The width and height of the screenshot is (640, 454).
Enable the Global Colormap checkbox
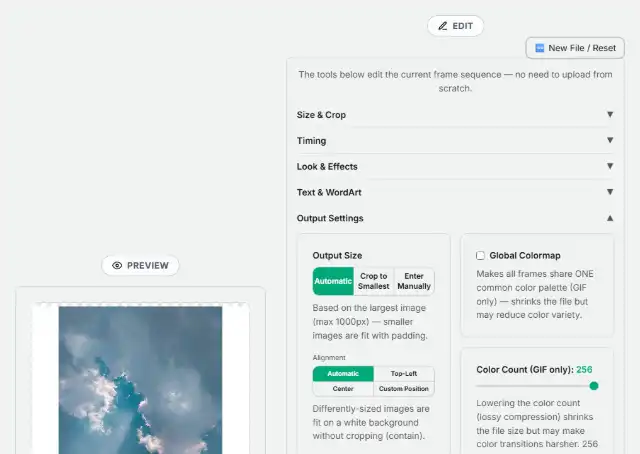480,256
